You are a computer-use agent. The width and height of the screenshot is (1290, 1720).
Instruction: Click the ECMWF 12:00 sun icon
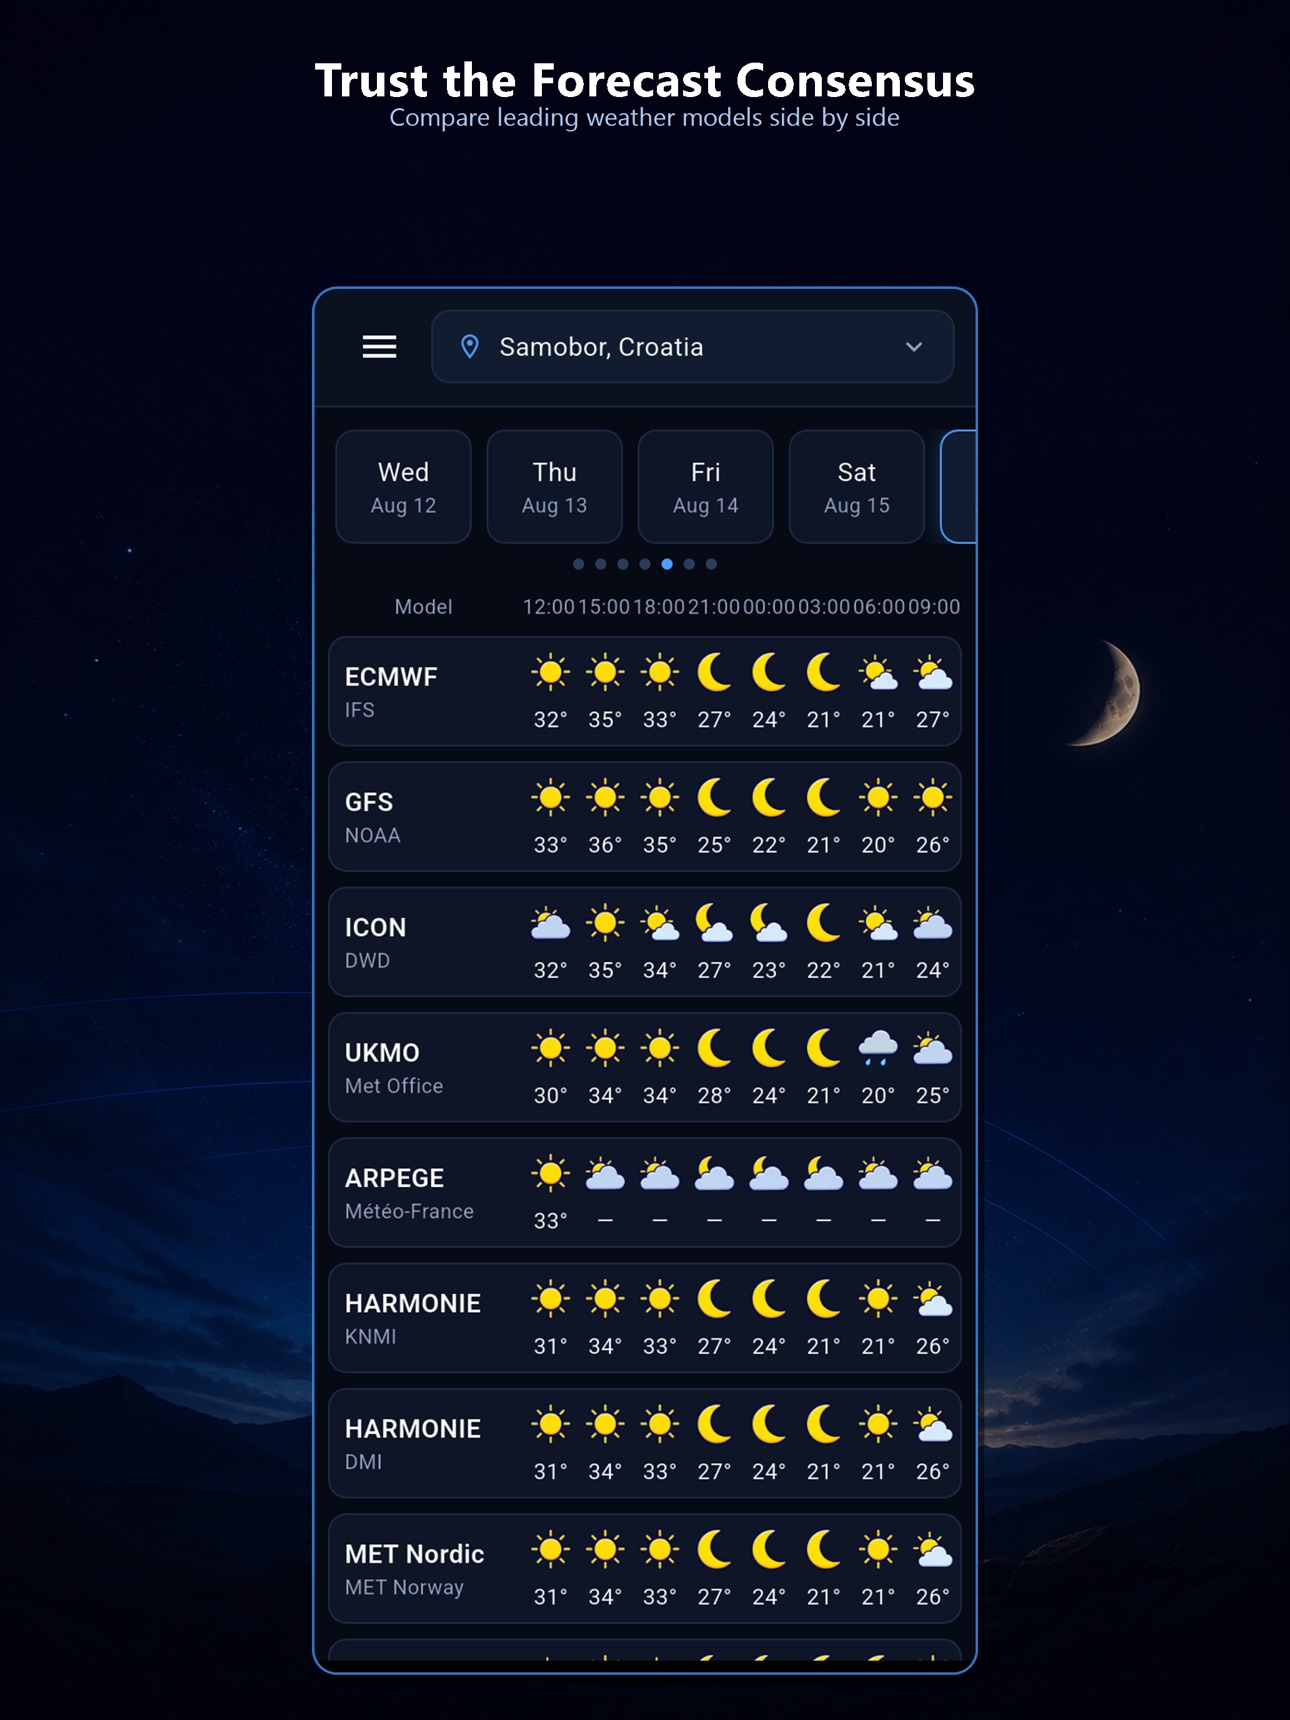(x=550, y=673)
